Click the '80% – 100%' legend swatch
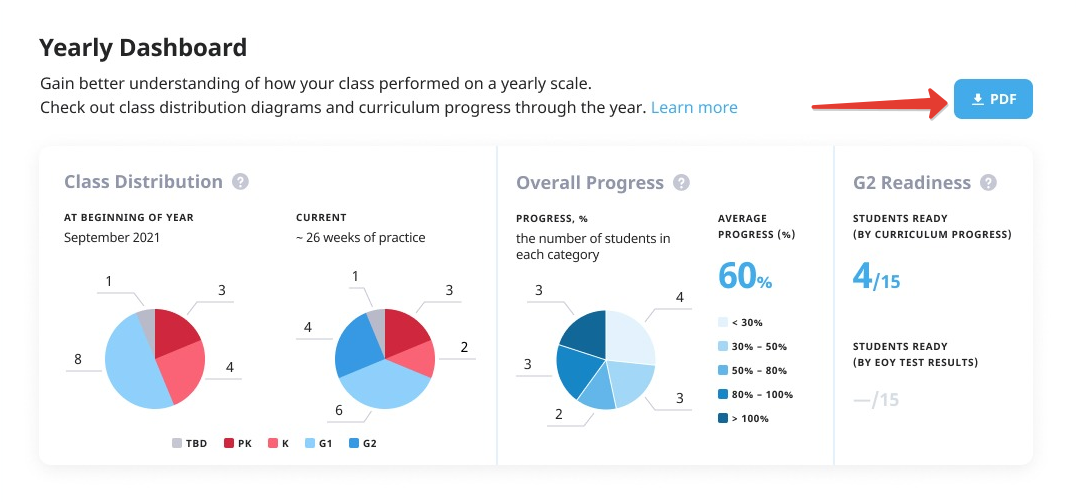Viewport: 1076px width, 502px height. coord(724,394)
